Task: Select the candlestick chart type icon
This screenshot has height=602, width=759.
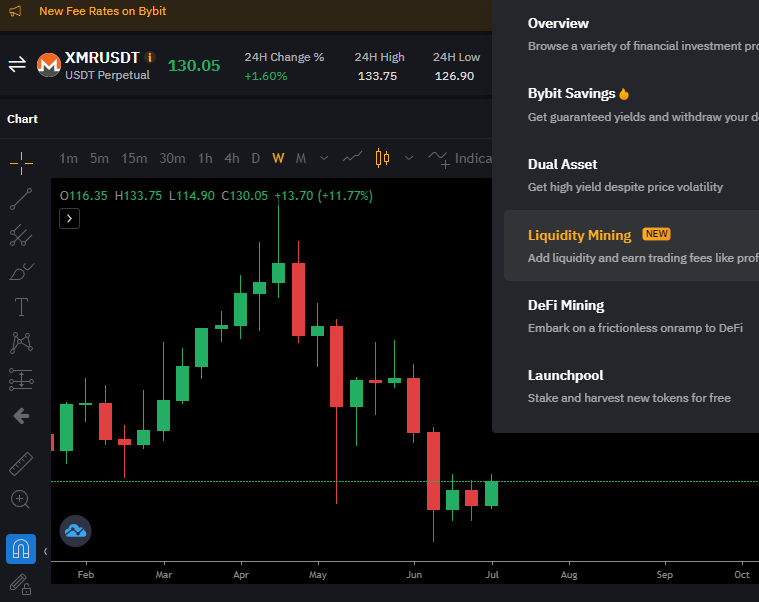Action: coord(382,158)
